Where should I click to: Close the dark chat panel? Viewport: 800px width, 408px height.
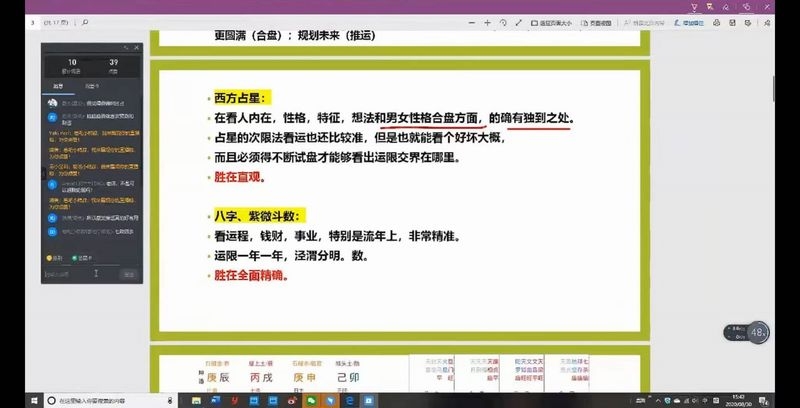click(x=136, y=47)
